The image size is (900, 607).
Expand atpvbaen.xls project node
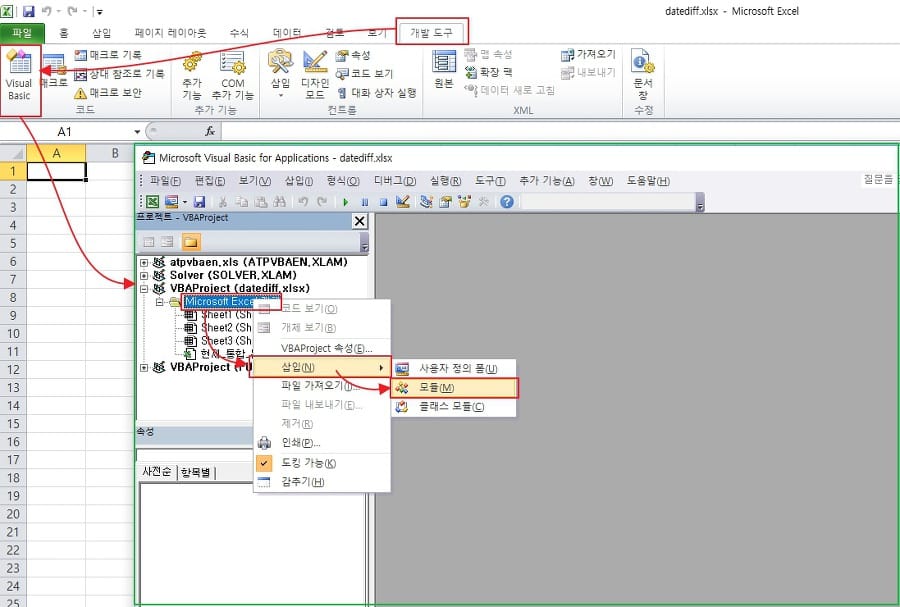[144, 262]
